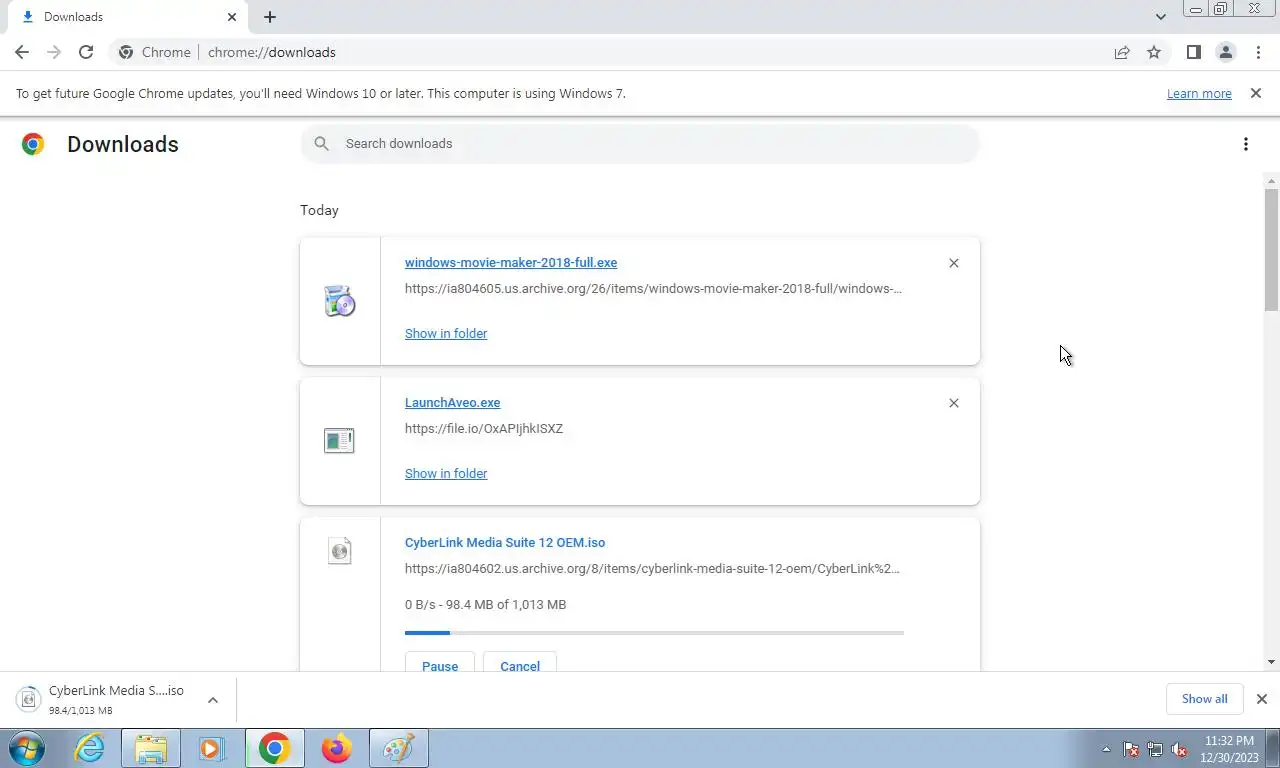
Task: Show LaunchAveo.exe in folder
Action: (x=446, y=473)
